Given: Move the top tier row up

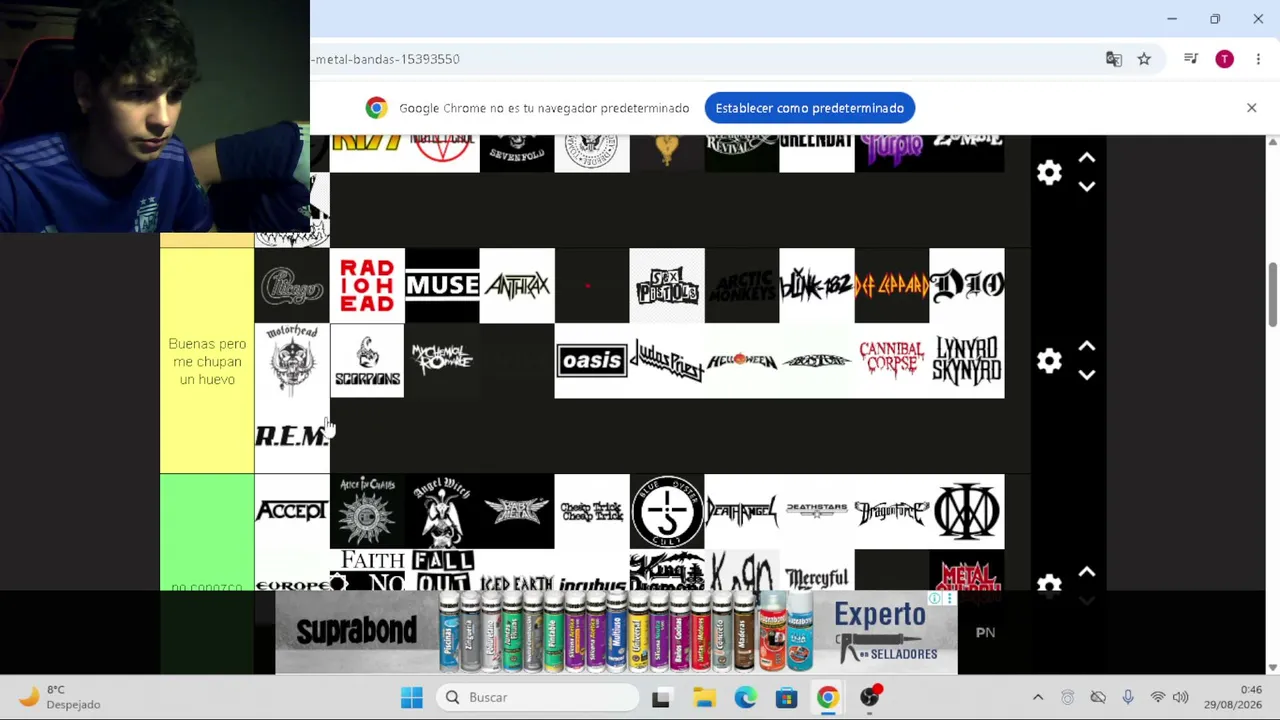Looking at the screenshot, I should click(1087, 159).
